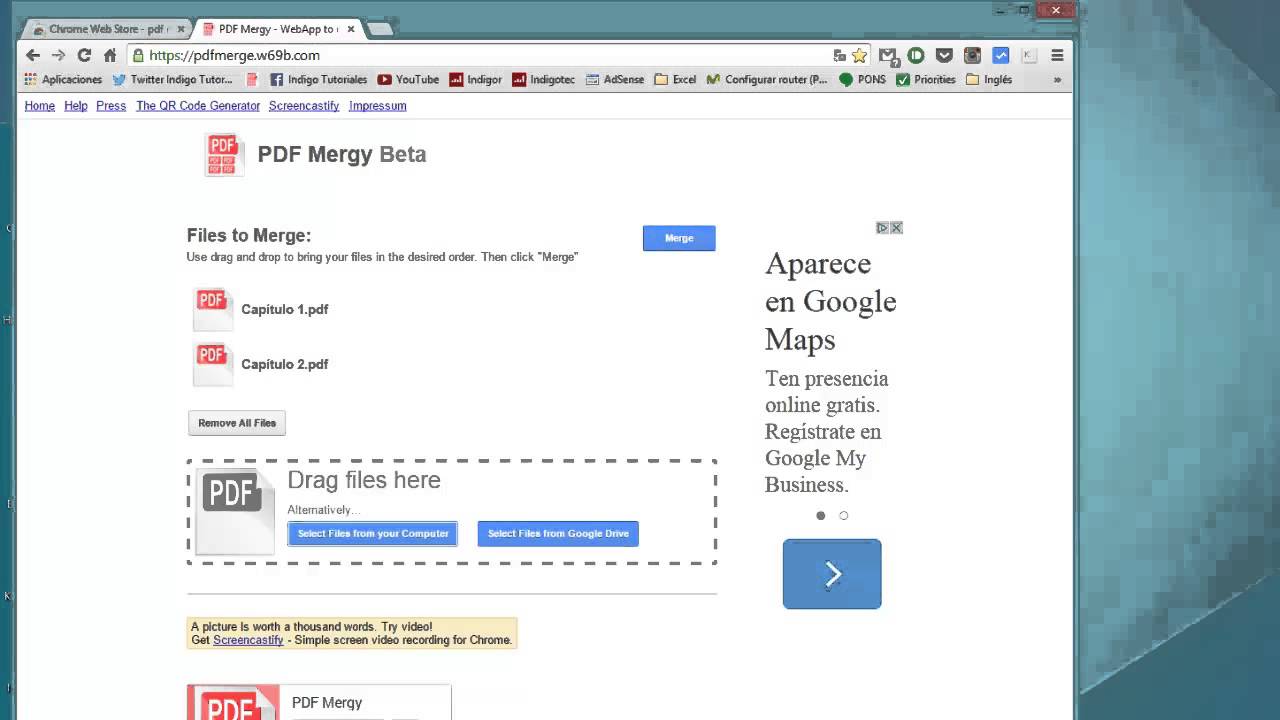
Task: Expand the Excel bookmarks folder
Action: point(675,80)
